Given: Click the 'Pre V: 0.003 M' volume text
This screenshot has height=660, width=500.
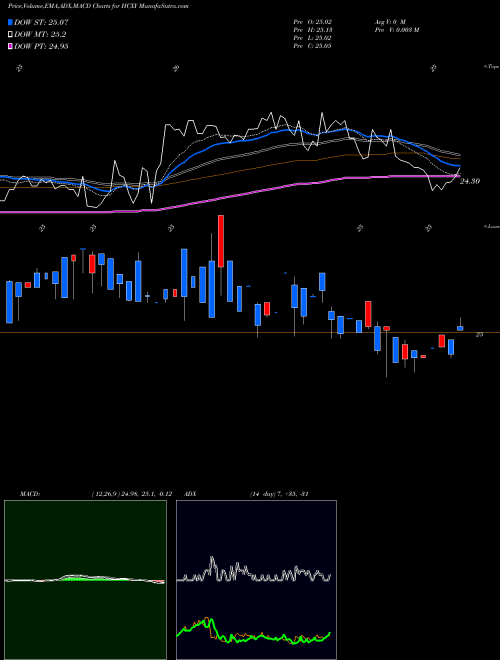Looking at the screenshot, I should pos(396,29).
